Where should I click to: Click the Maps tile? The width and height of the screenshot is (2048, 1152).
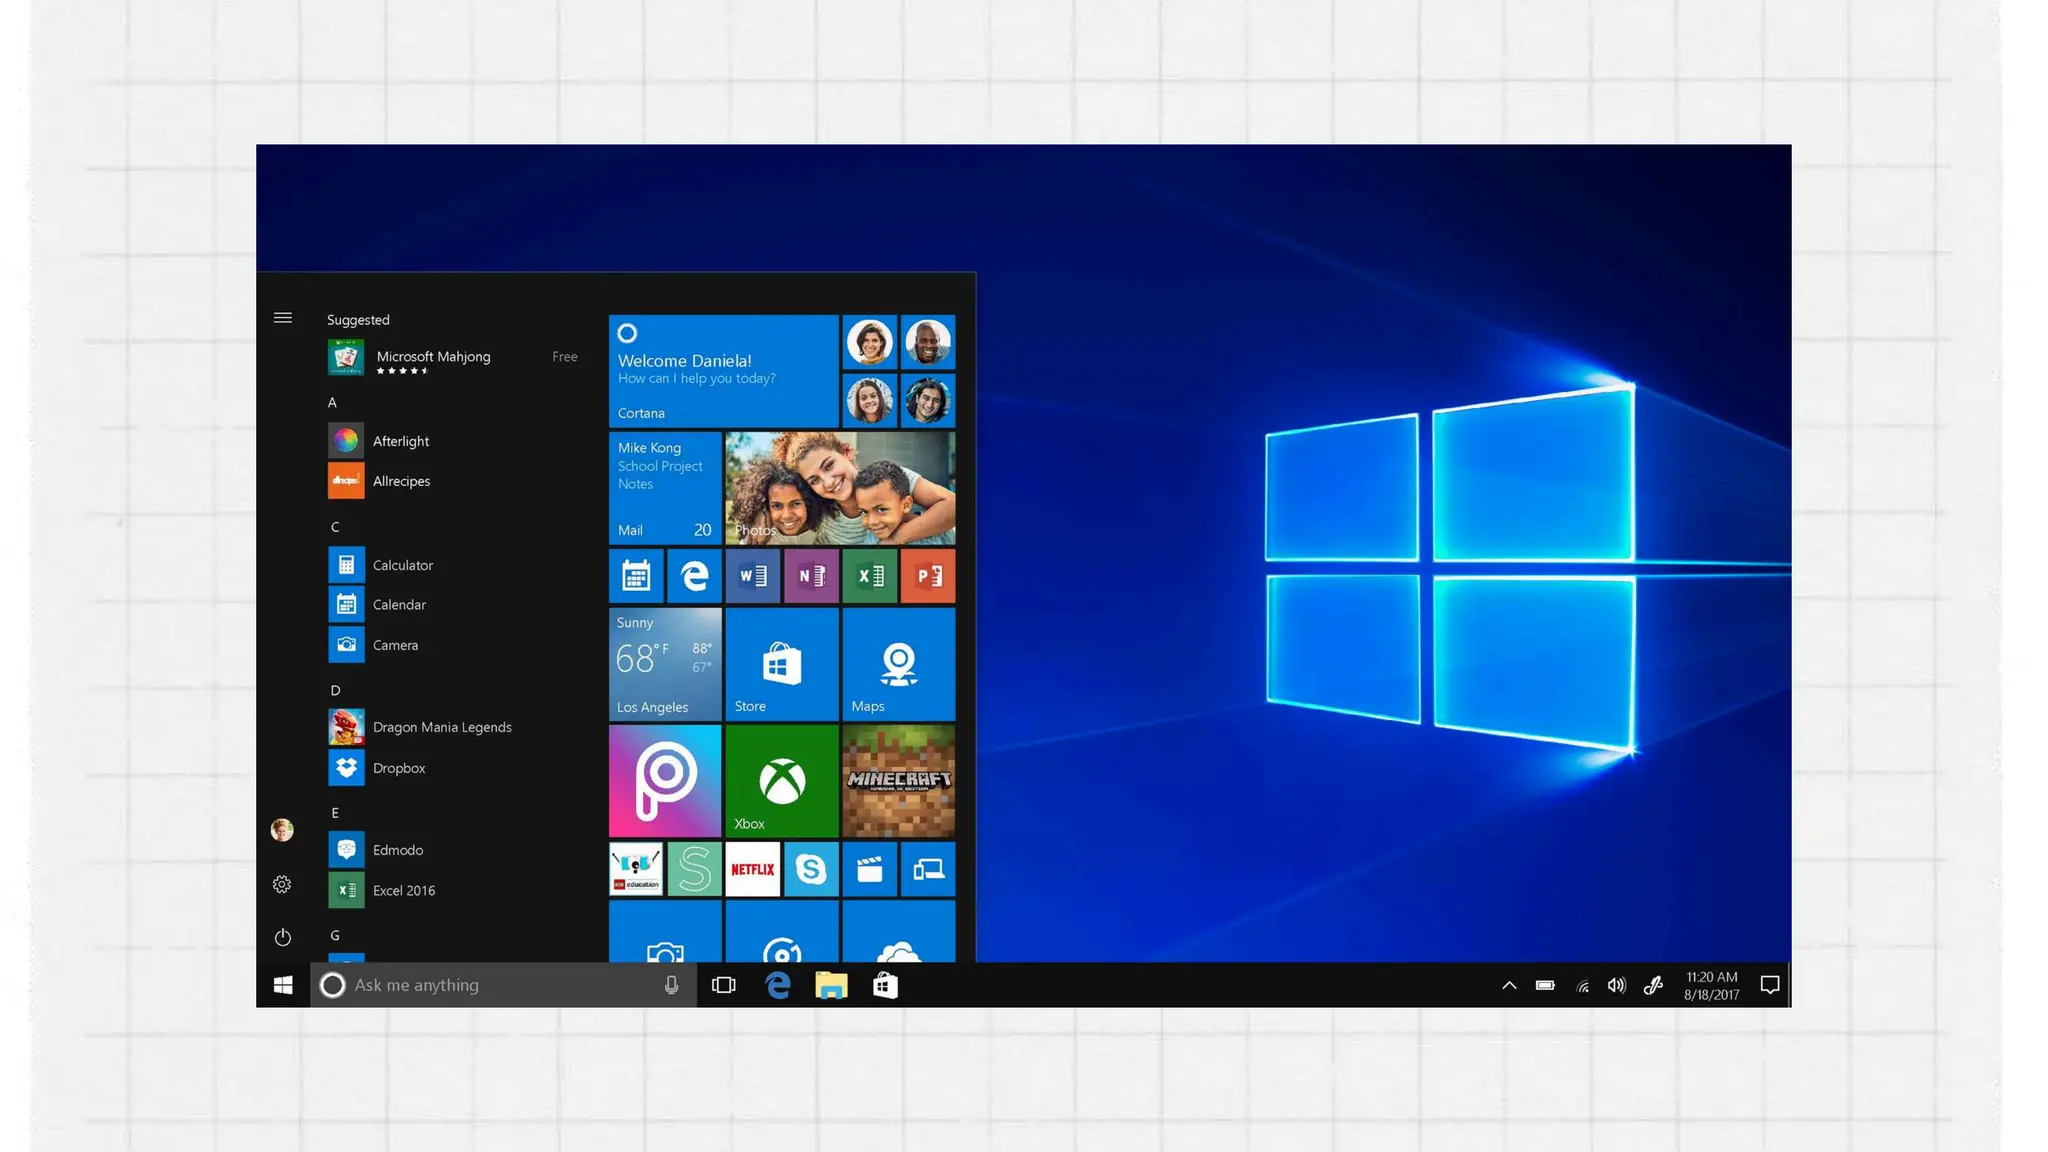[898, 664]
